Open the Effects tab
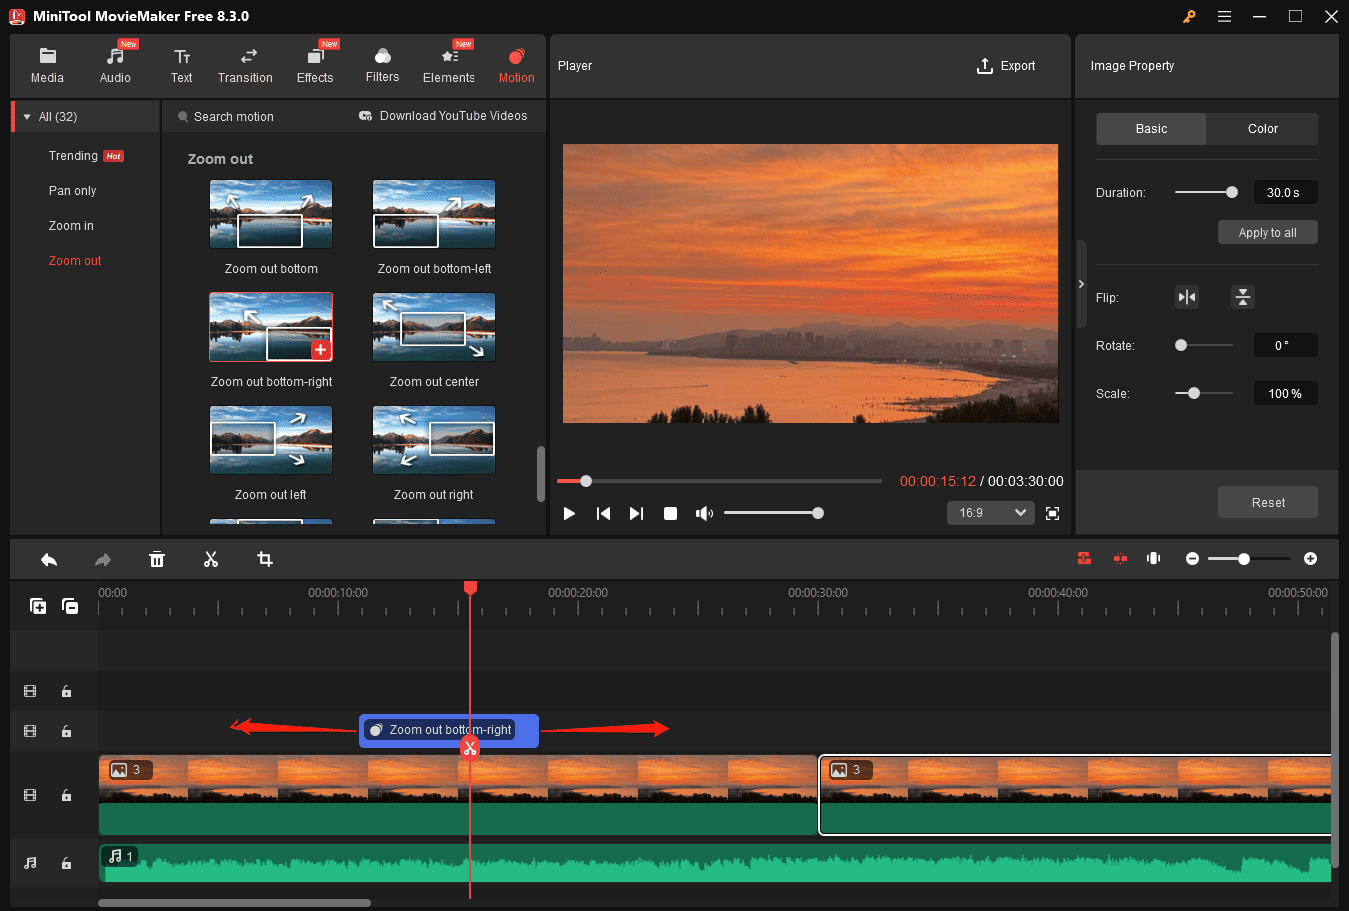 315,66
